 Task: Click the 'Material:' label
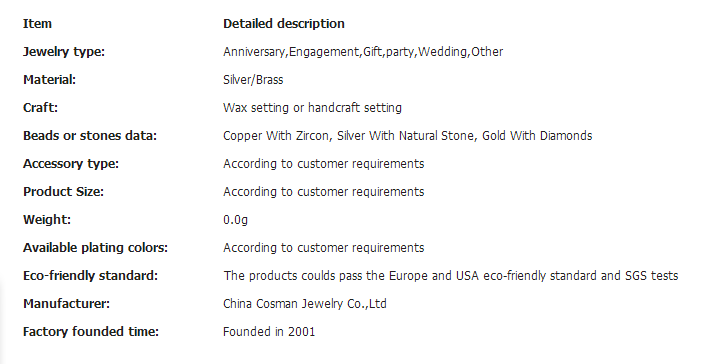(x=50, y=80)
